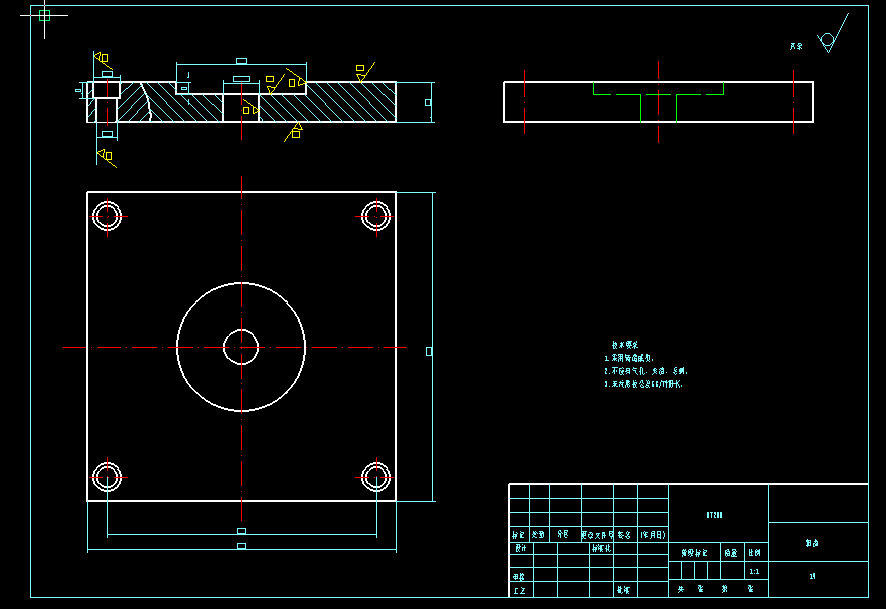Pick the hole-spacing dimension value below the plan view

tap(241, 531)
